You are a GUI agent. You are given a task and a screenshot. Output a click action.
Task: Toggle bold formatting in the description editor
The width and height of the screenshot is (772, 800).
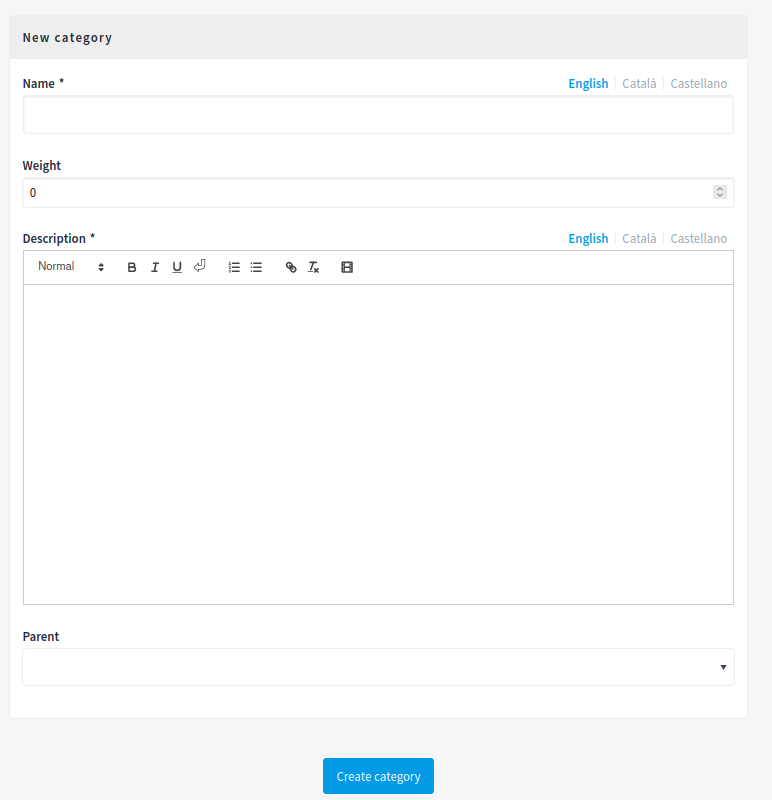coord(132,267)
